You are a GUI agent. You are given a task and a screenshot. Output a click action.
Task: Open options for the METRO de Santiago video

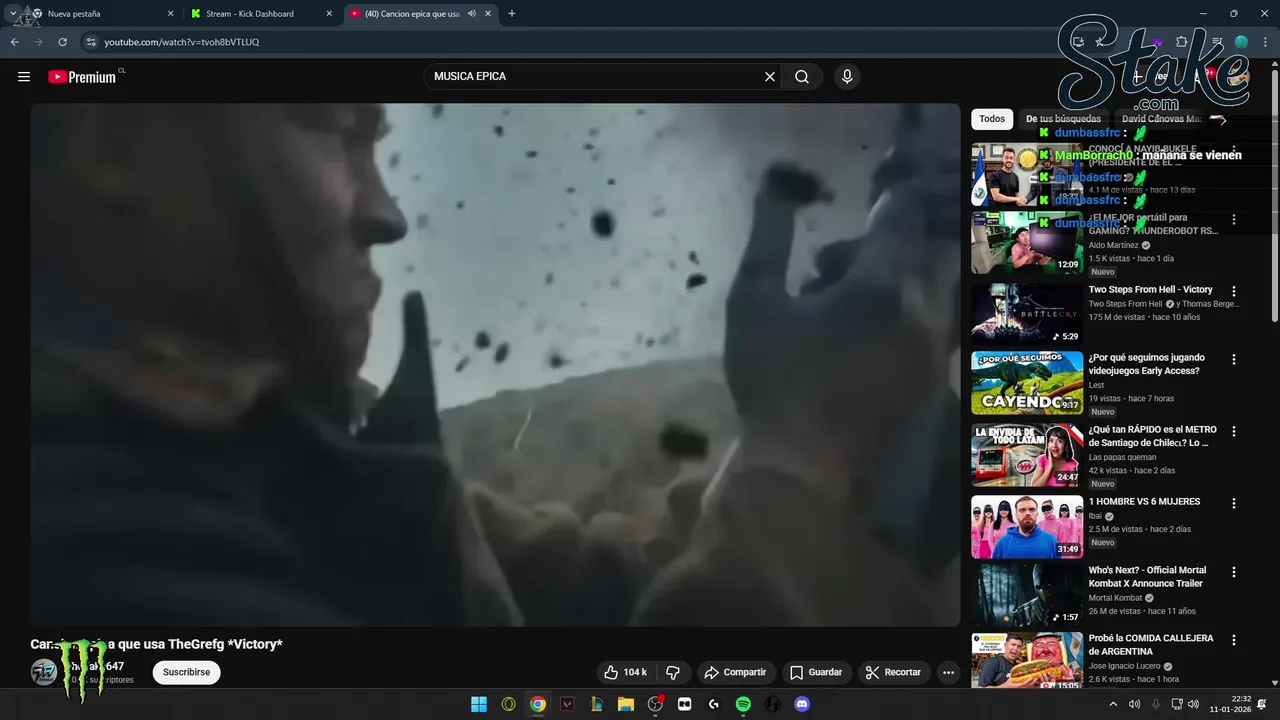pyautogui.click(x=1234, y=431)
